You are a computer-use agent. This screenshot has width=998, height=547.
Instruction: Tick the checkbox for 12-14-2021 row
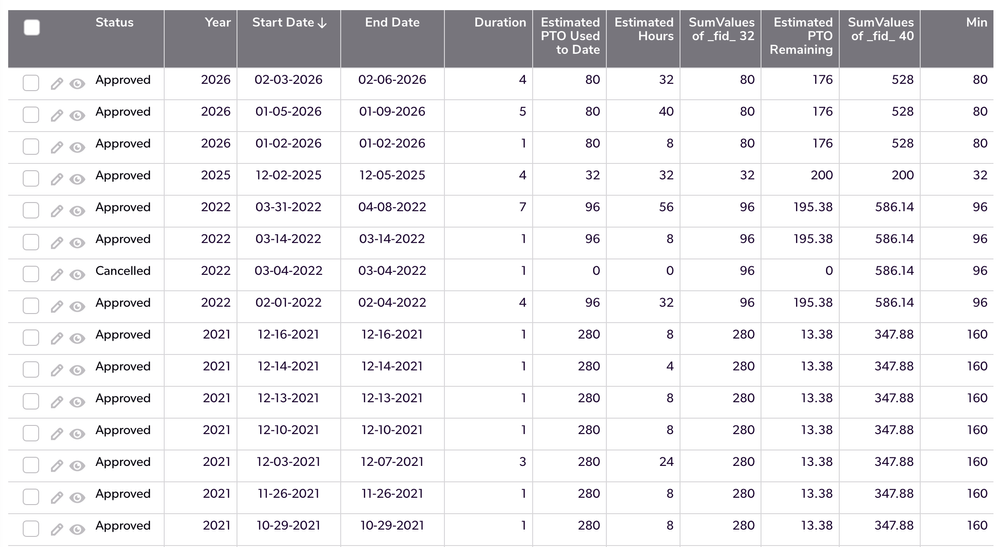[31, 369]
